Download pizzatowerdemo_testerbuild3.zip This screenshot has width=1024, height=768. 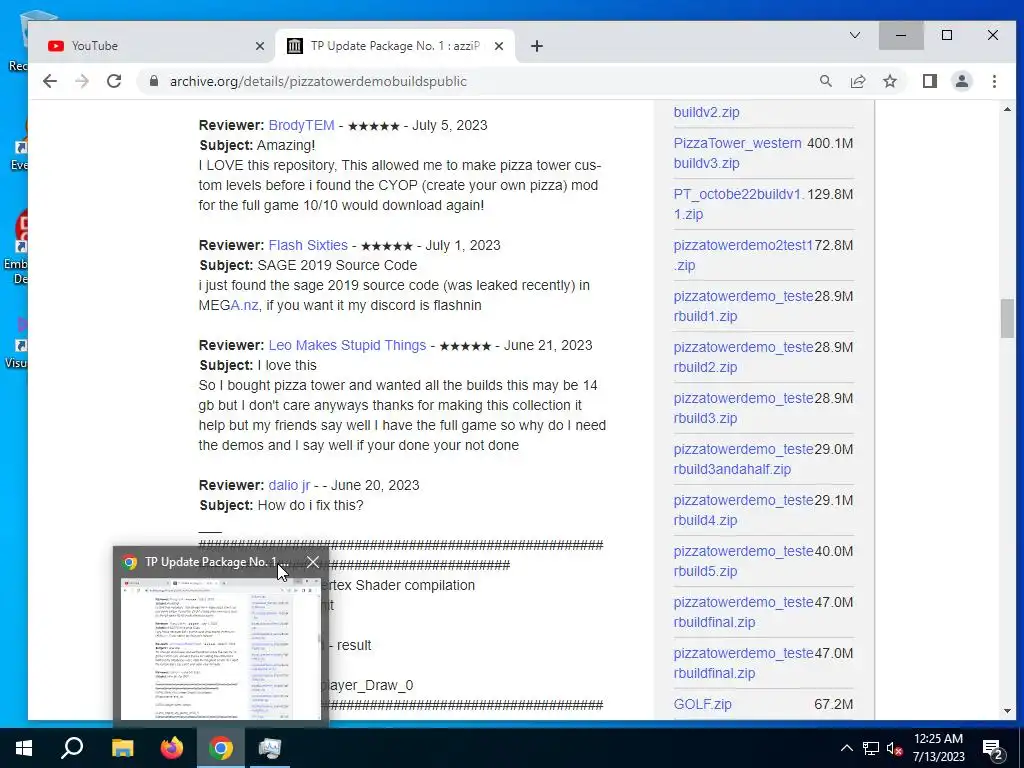point(743,408)
